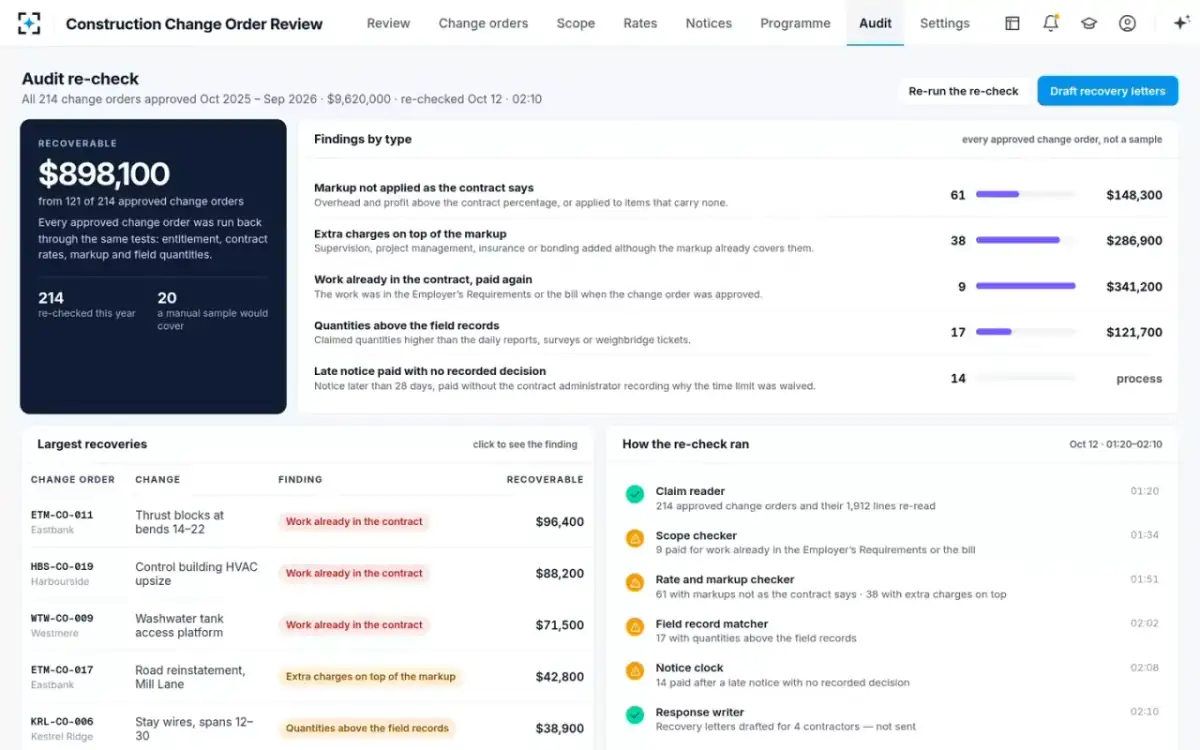Select the Rate and markup checker title
This screenshot has height=750, width=1200.
click(725, 580)
